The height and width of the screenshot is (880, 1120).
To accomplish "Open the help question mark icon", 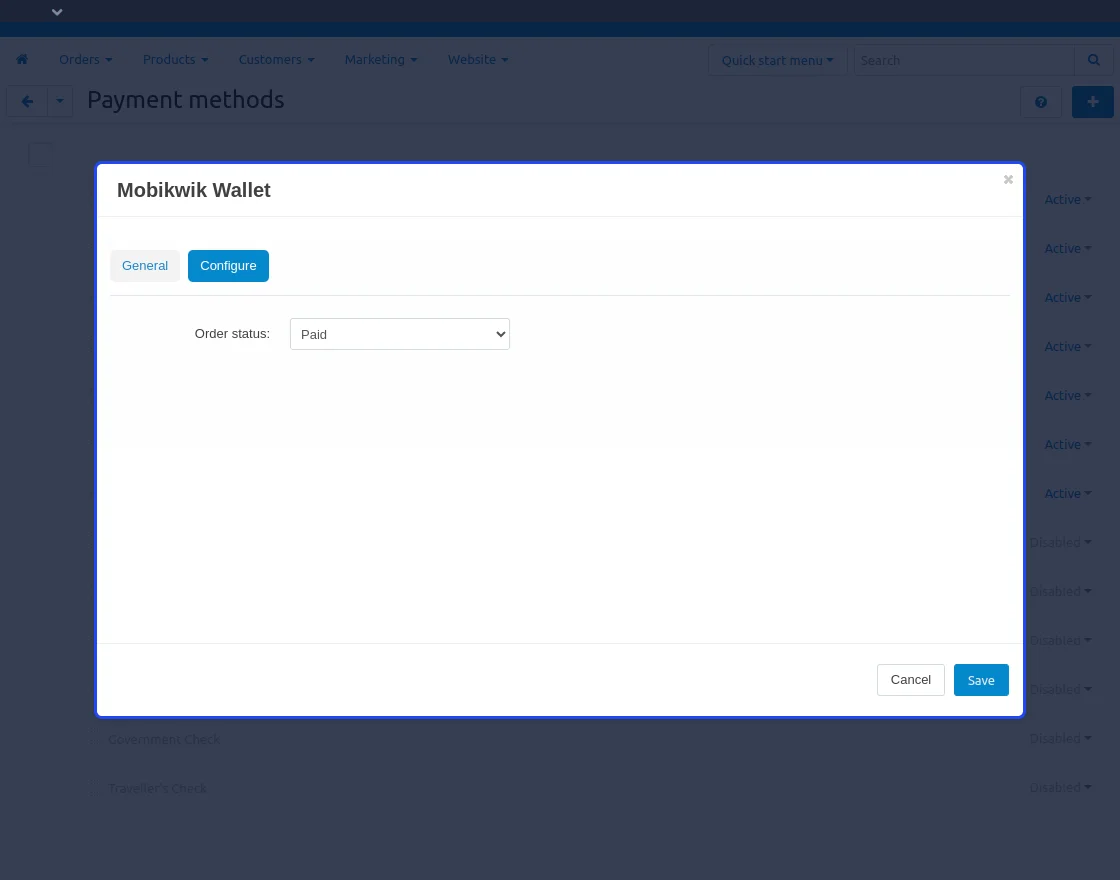I will pos(1041,102).
